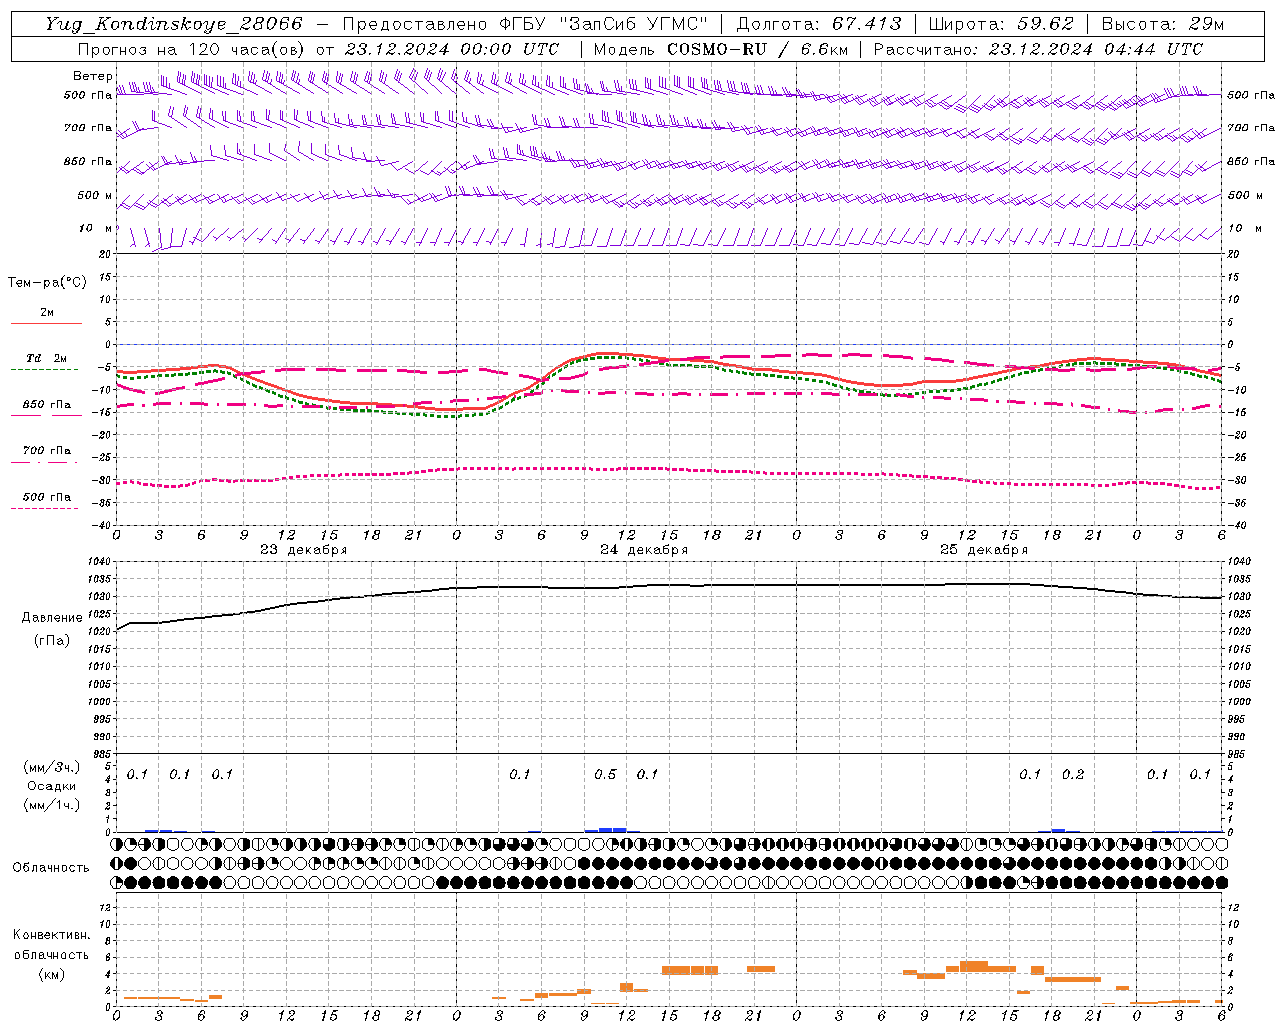
Task: Click the 24 декабря date label
Action: [644, 550]
